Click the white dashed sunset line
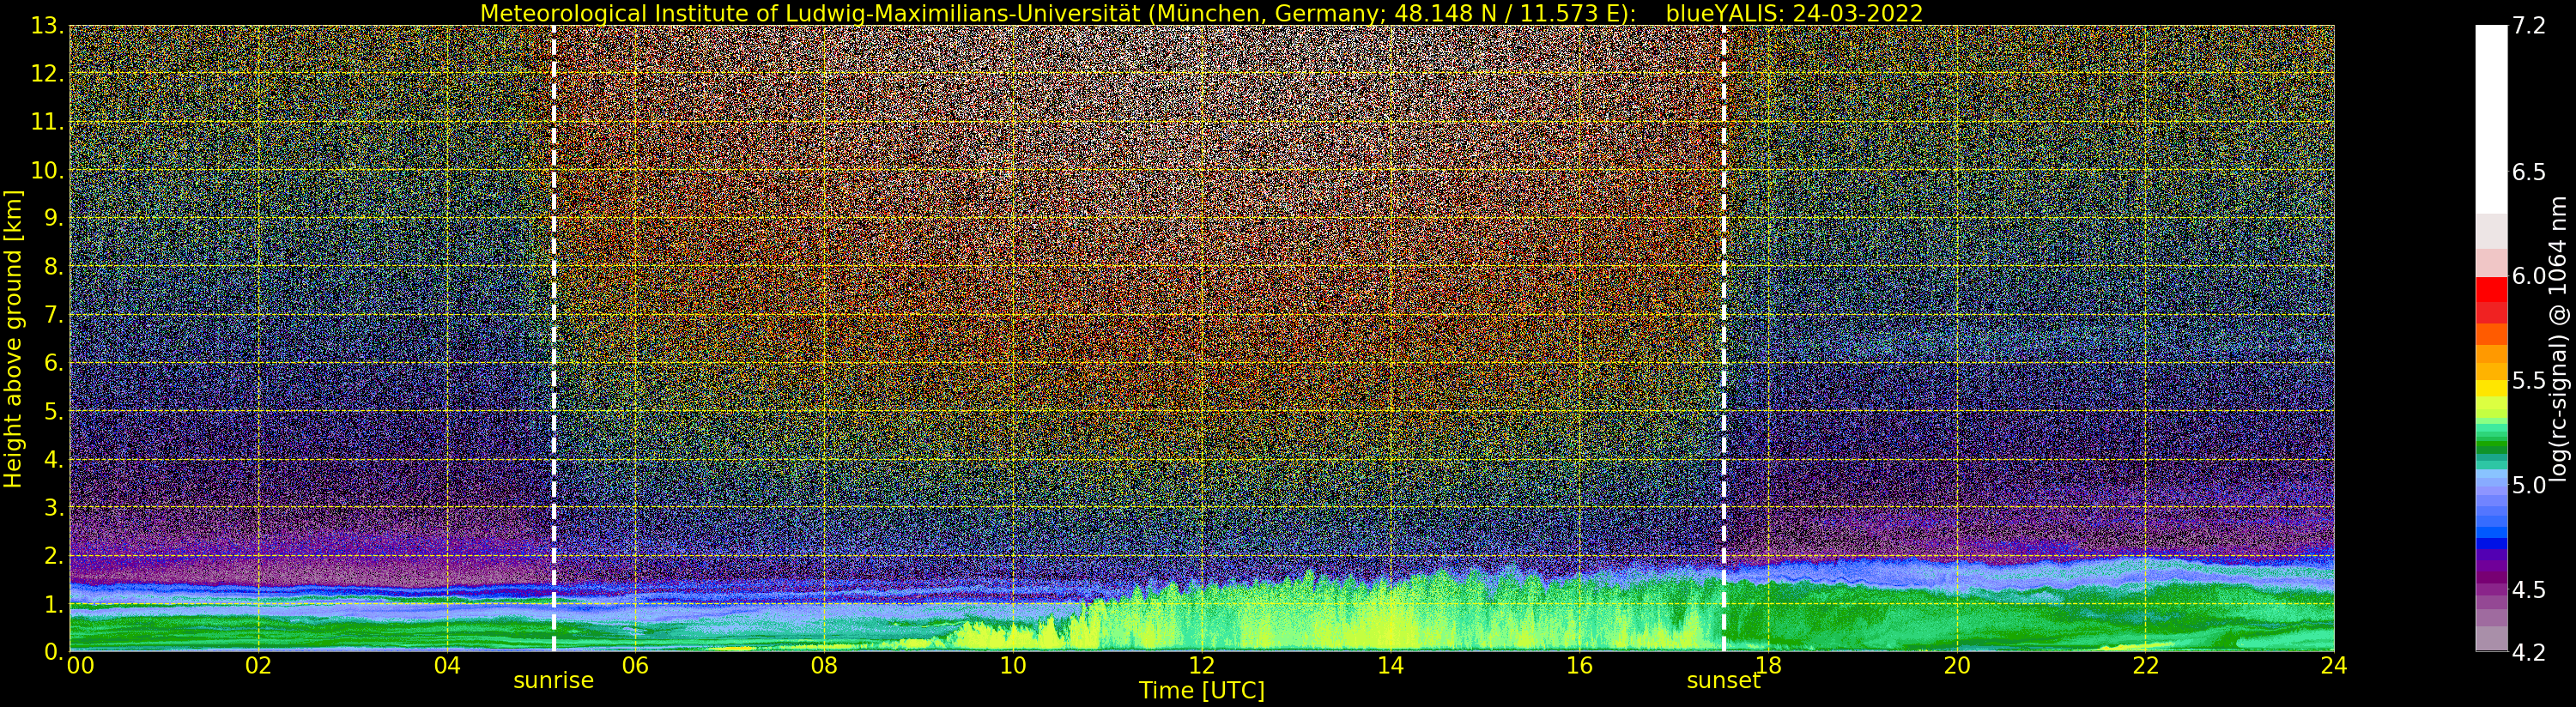This screenshot has width=2576, height=707. click(1724, 338)
